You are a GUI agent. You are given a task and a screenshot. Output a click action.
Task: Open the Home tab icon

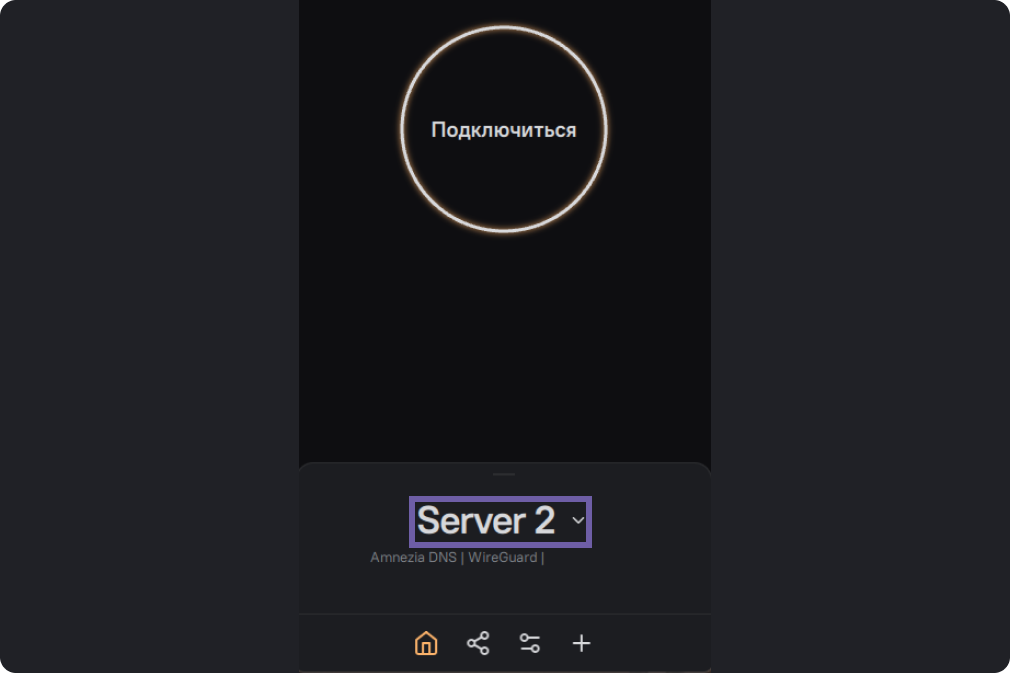426,643
